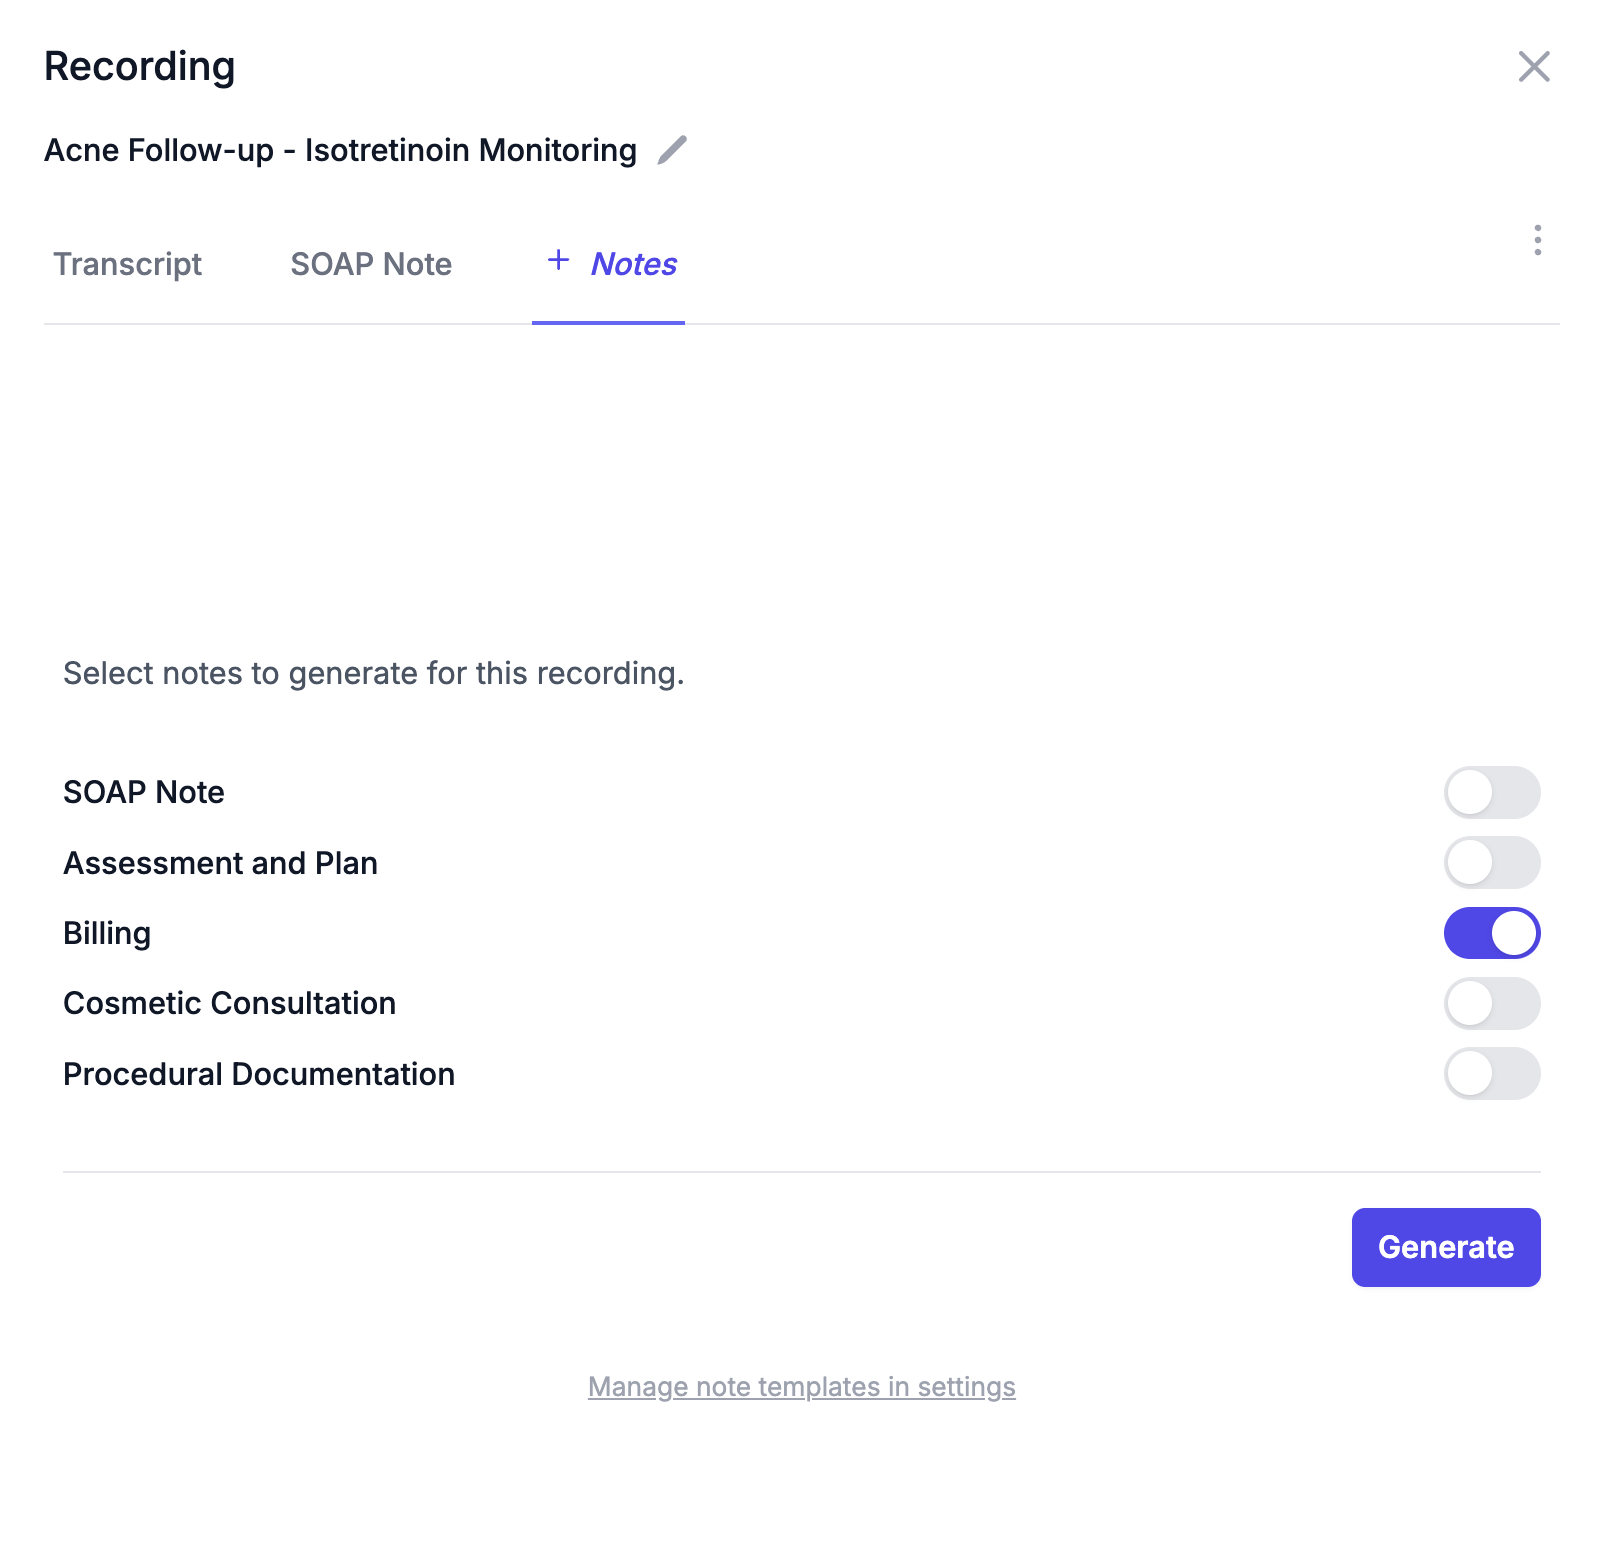
Task: Click the Recording heading text
Action: pyautogui.click(x=139, y=67)
